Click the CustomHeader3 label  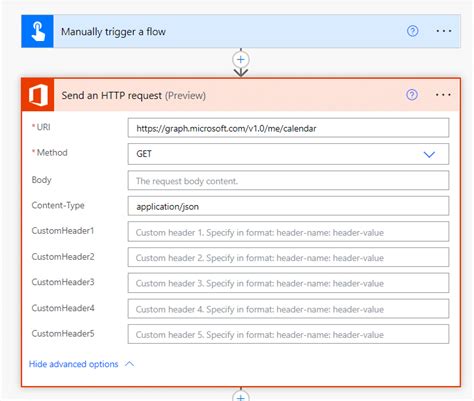(x=63, y=282)
